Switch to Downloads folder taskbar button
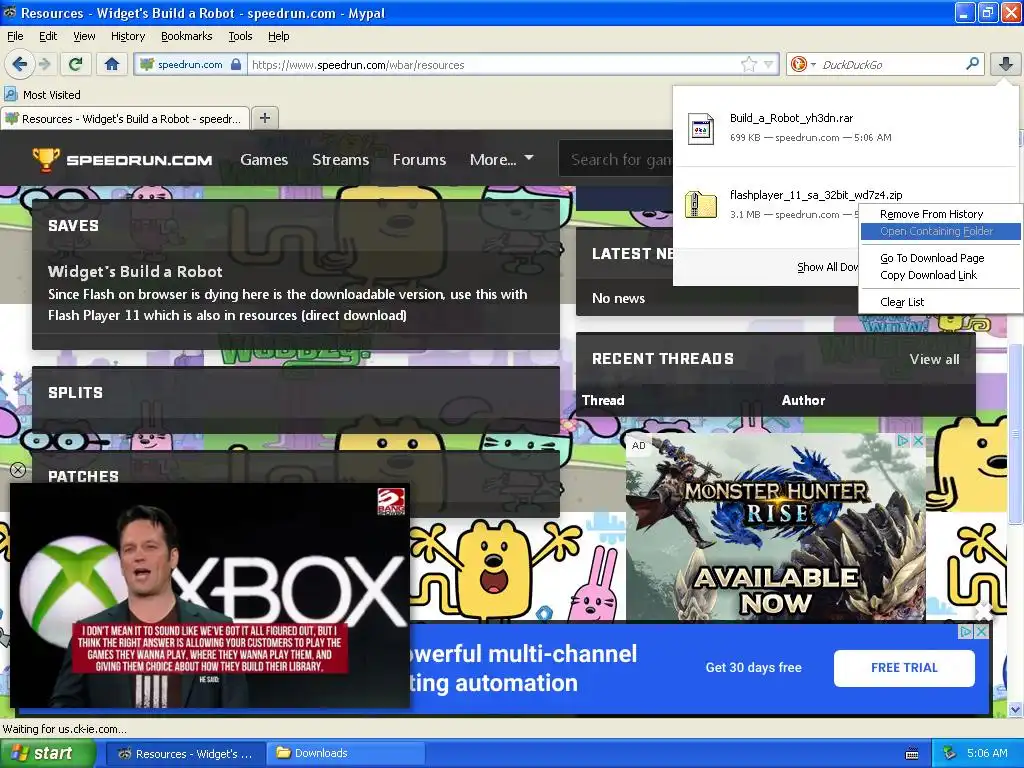This screenshot has width=1024, height=768. click(x=345, y=754)
